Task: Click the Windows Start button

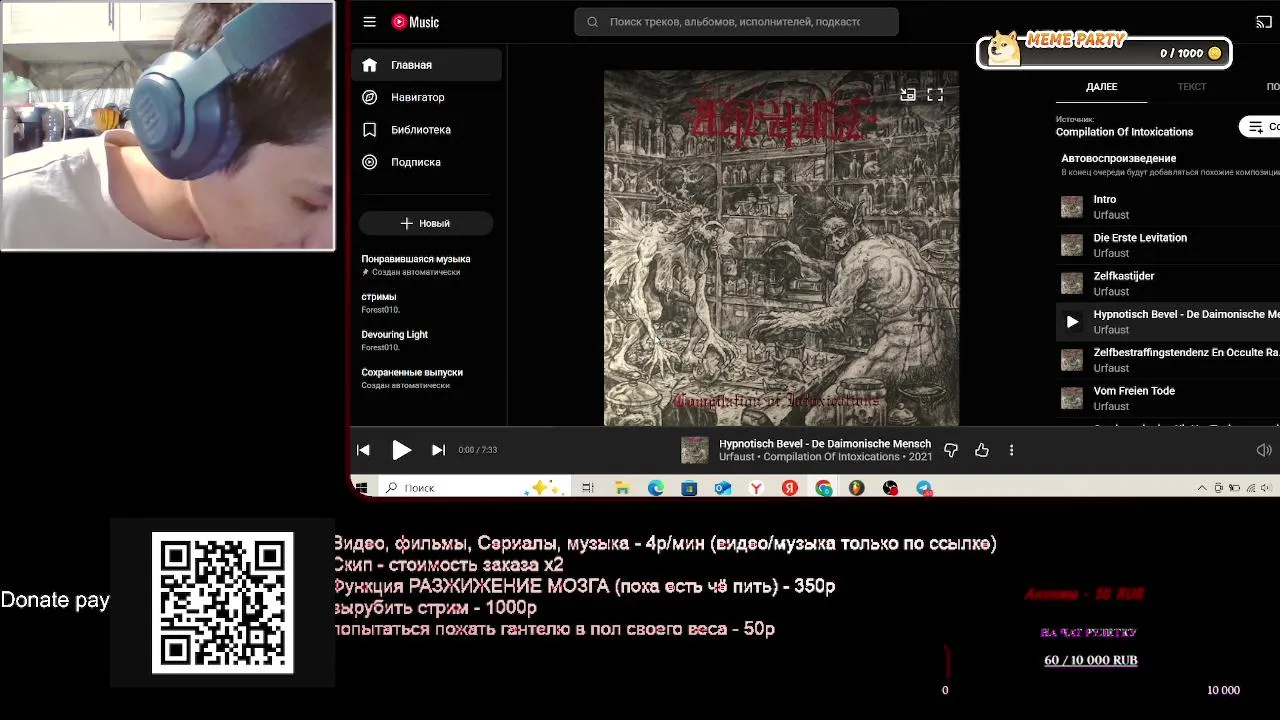Action: [361, 488]
